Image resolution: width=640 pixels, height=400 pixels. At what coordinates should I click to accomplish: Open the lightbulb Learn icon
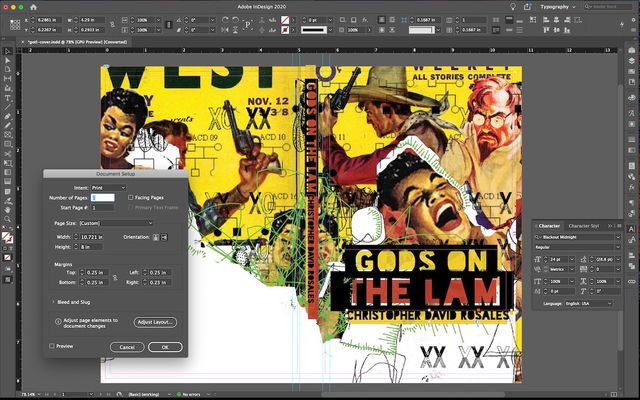coord(513,7)
